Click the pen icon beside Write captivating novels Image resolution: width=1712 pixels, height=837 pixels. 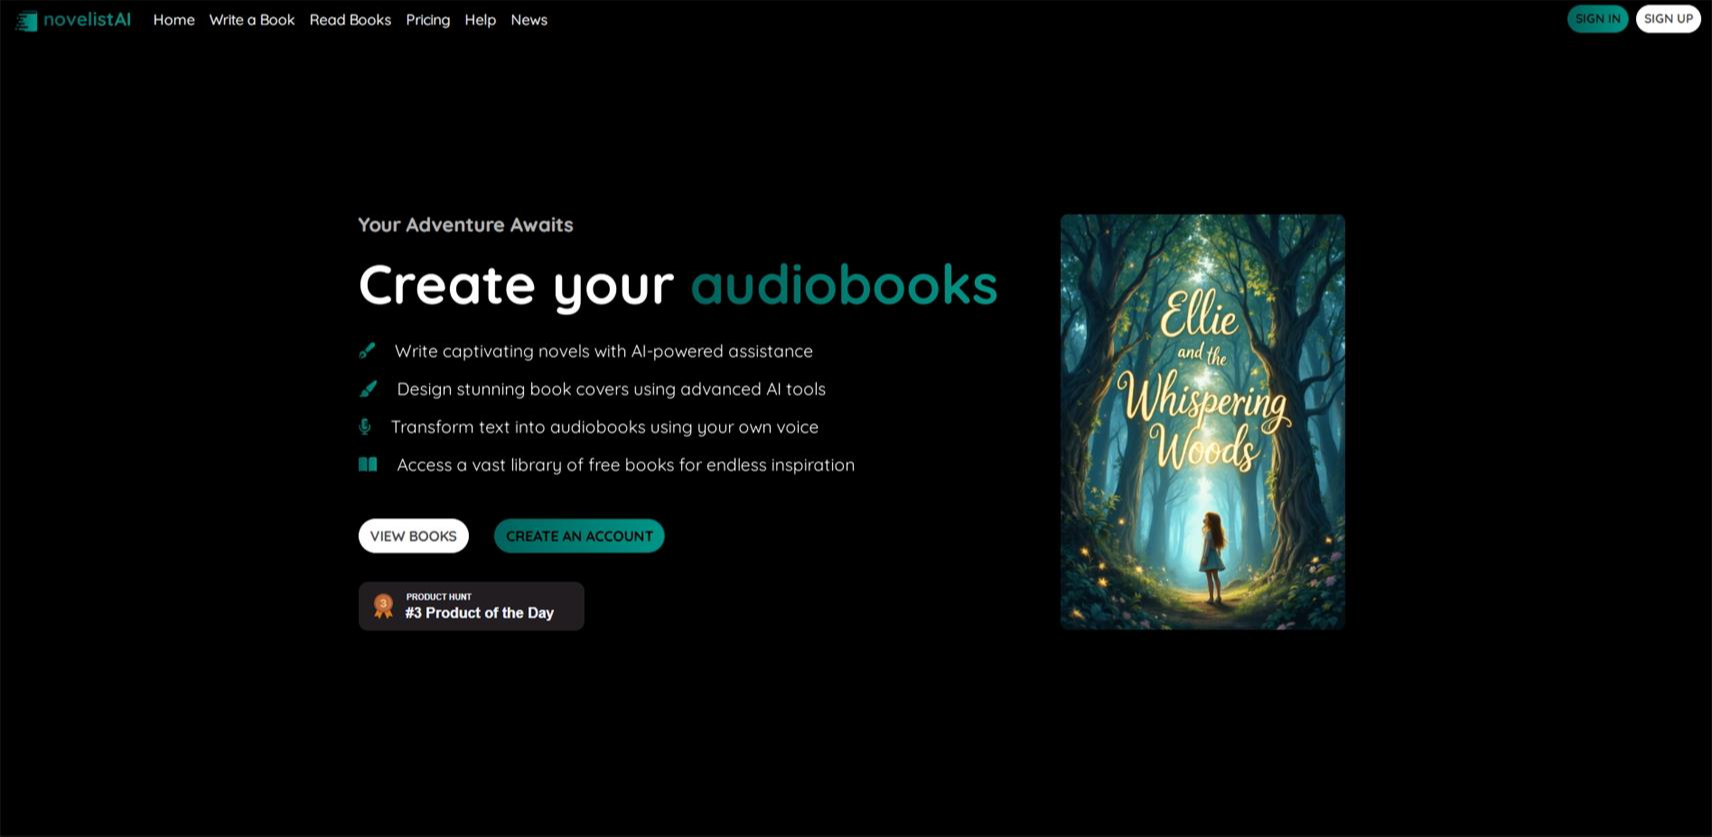tap(367, 351)
